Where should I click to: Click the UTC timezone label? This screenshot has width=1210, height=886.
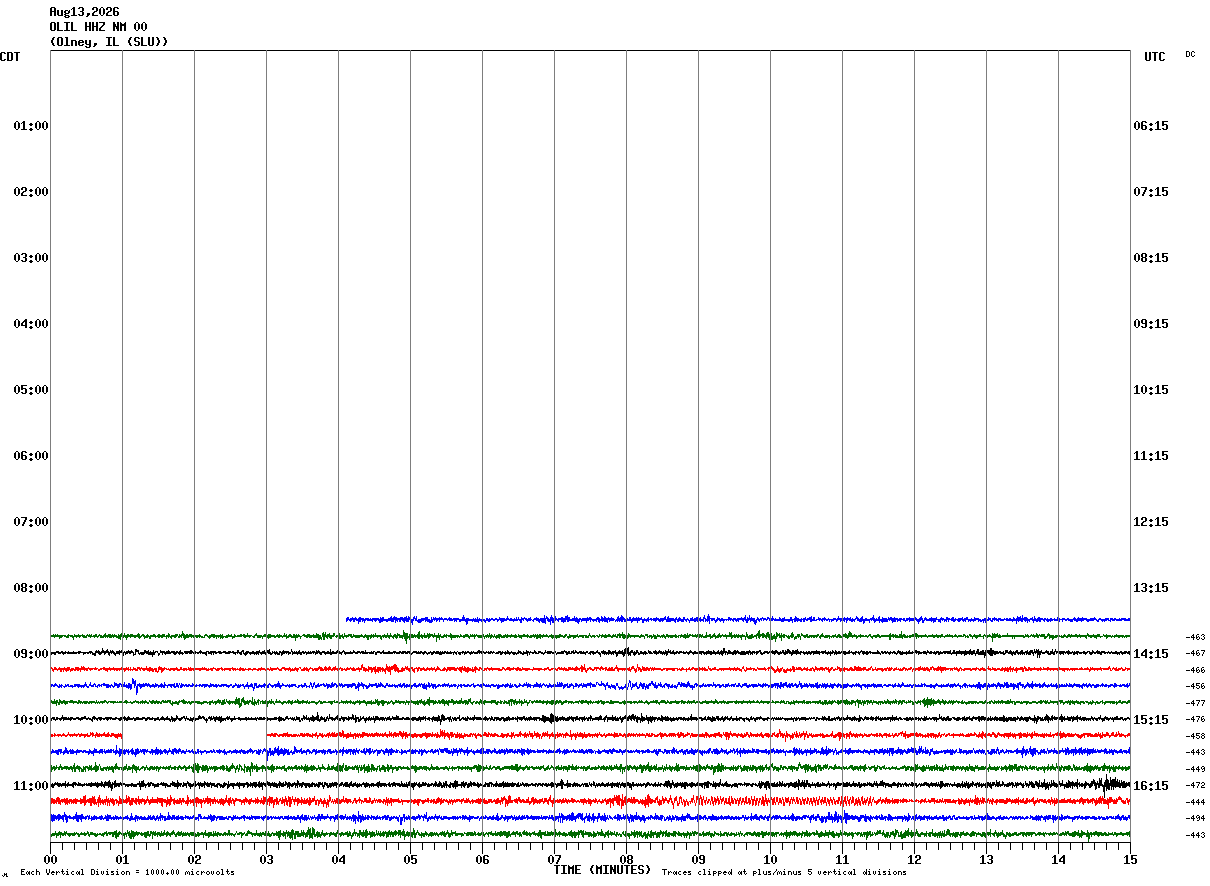point(1155,57)
